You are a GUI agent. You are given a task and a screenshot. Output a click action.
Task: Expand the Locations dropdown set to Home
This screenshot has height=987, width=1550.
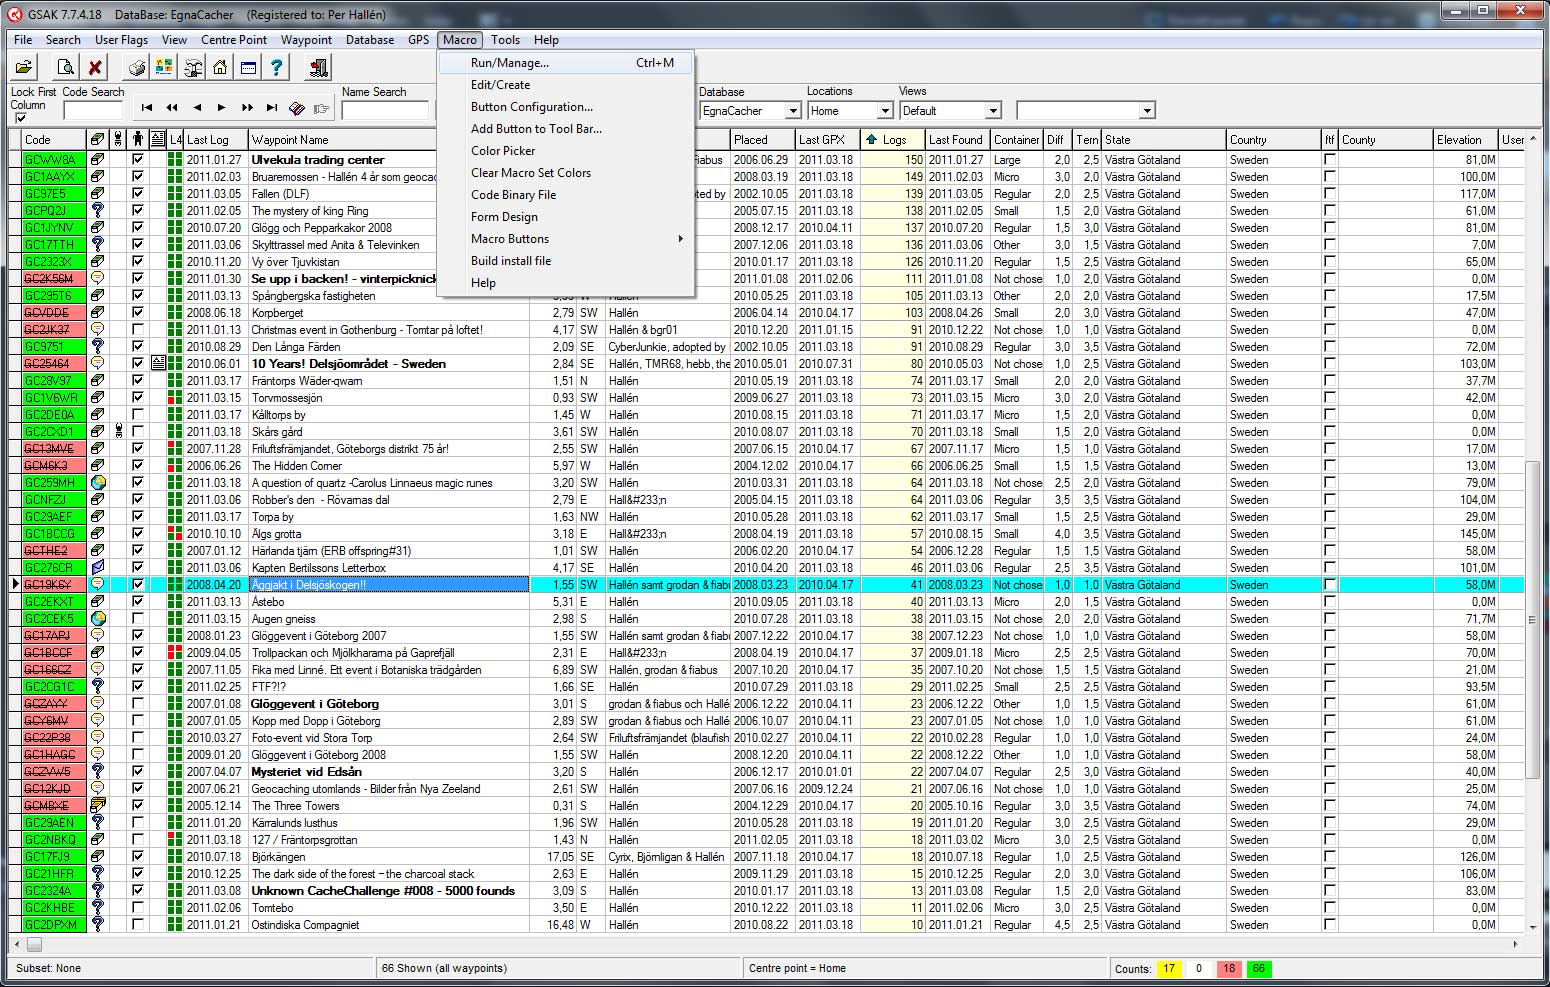(884, 111)
